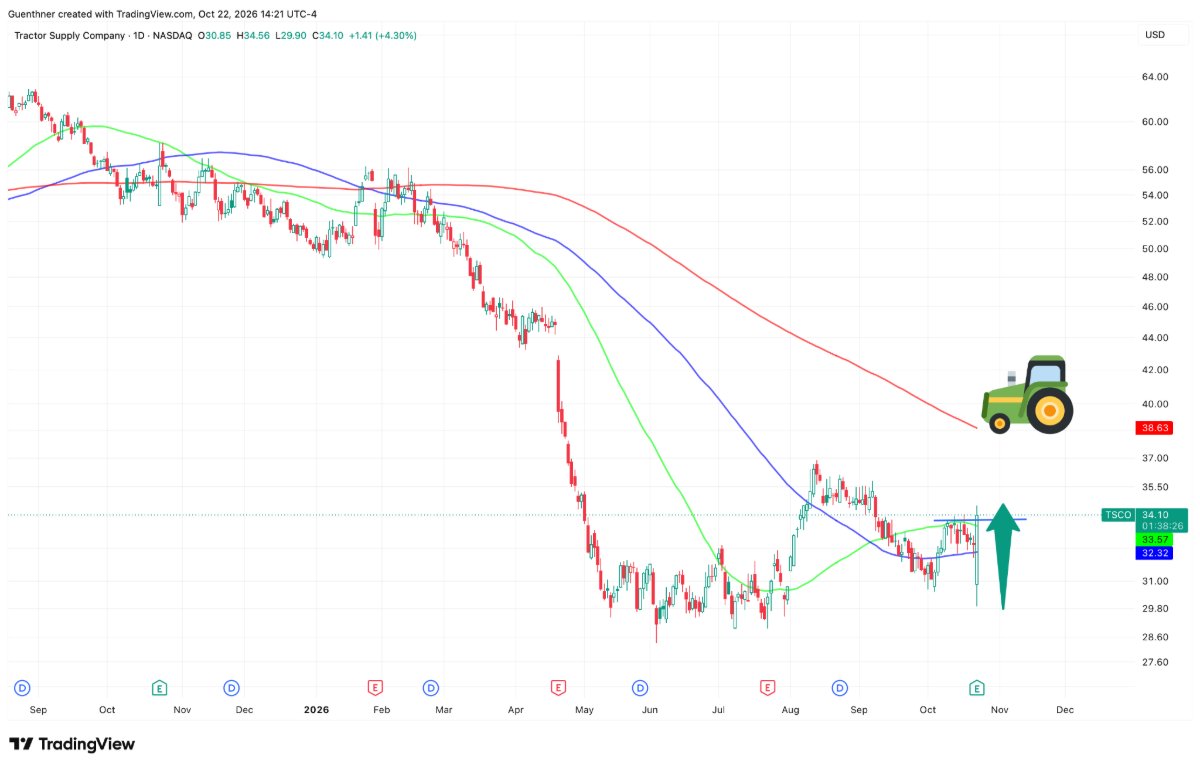The height and width of the screenshot is (768, 1200).
Task: Click the TSCO symbol tag on price axis
Action: point(1117,515)
